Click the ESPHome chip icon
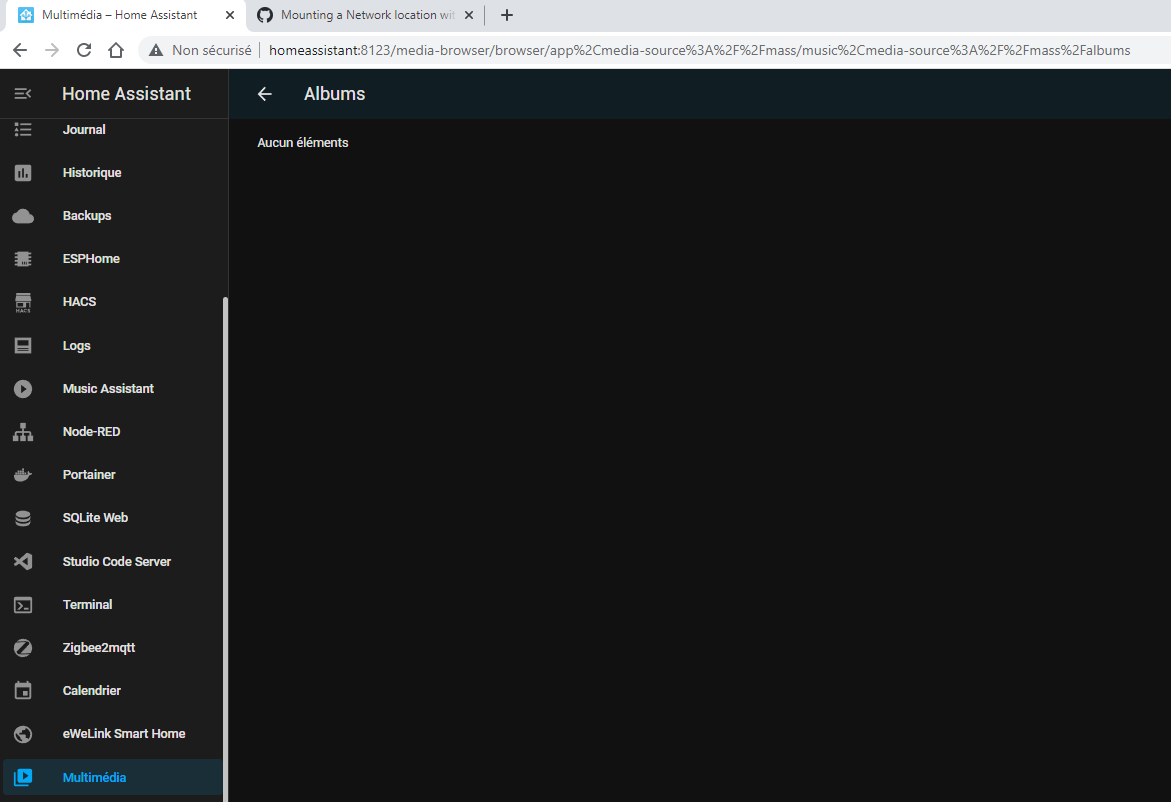Screen dimensions: 1171x802 23,259
